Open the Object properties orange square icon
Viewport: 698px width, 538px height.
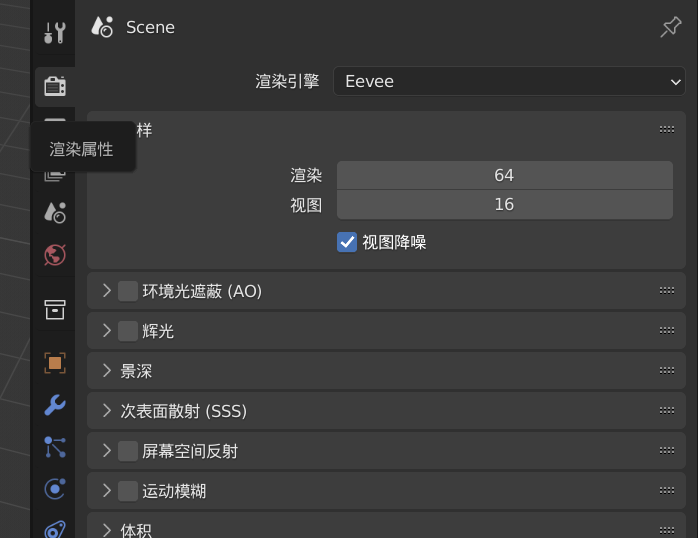coord(55,363)
